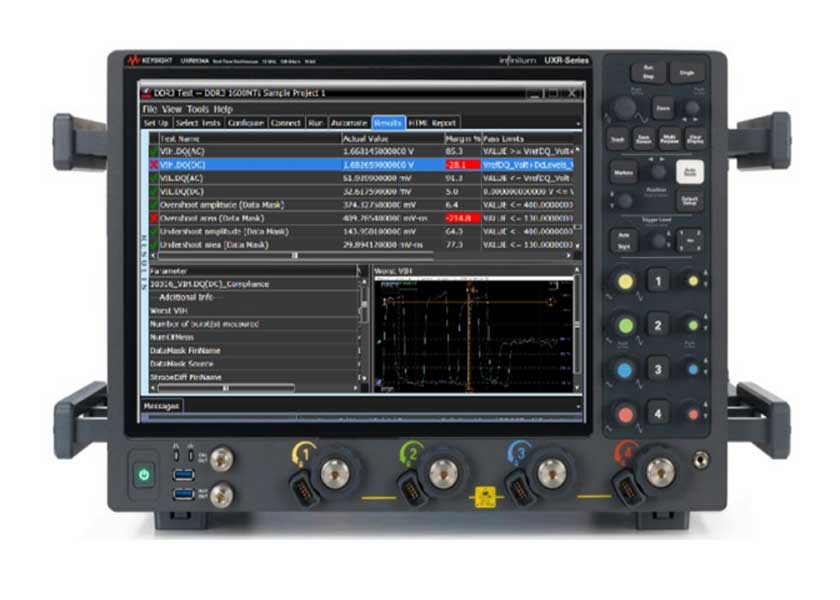Click the results table horizontal scrollbar thumb
Screen dimensions: 840x600
295,256
